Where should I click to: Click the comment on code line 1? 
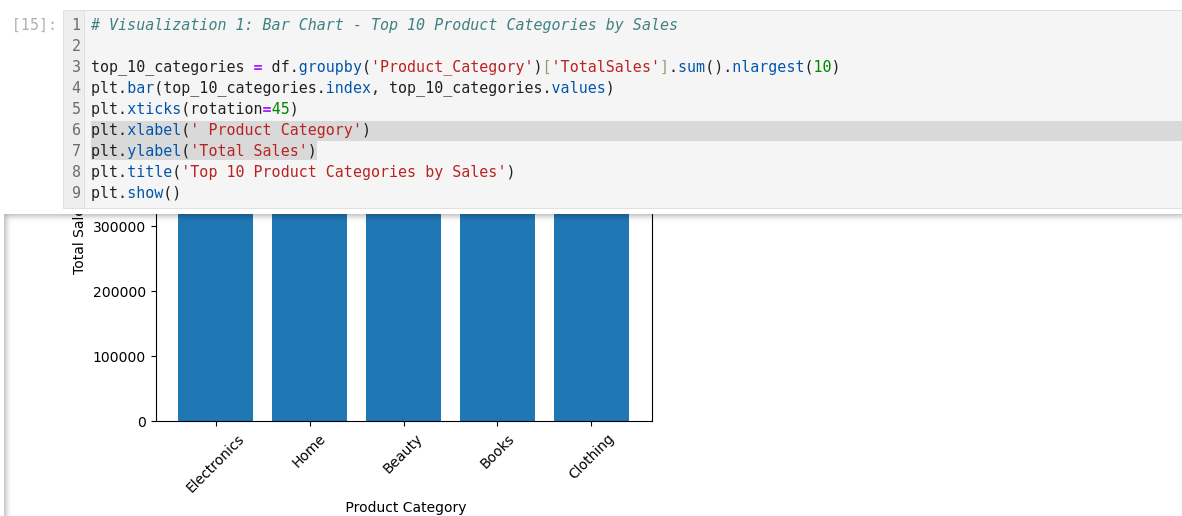tap(383, 25)
